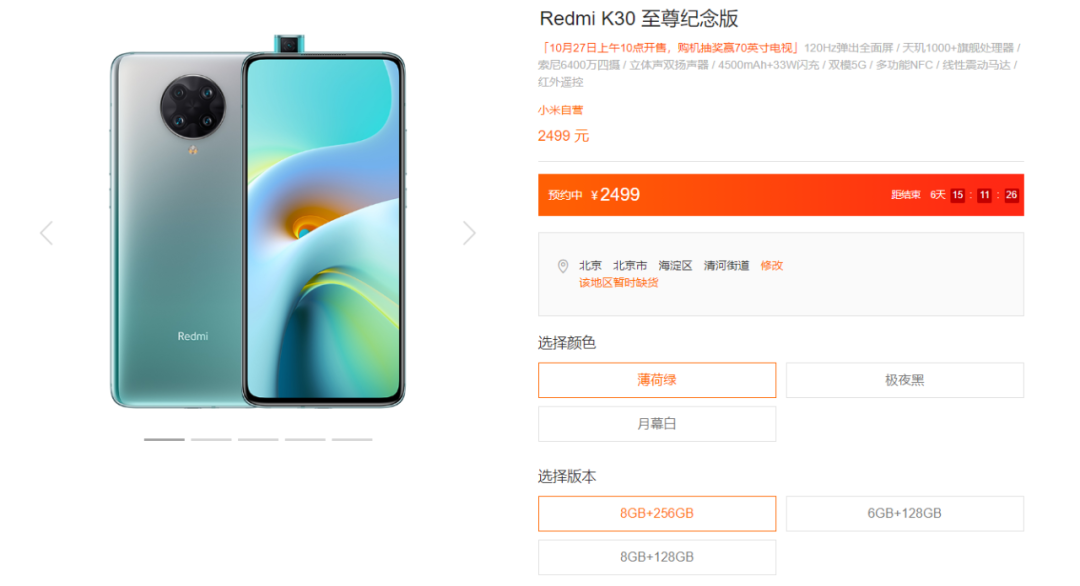Pick the 月幕白 color option
The width and height of the screenshot is (1080, 586).
point(656,423)
